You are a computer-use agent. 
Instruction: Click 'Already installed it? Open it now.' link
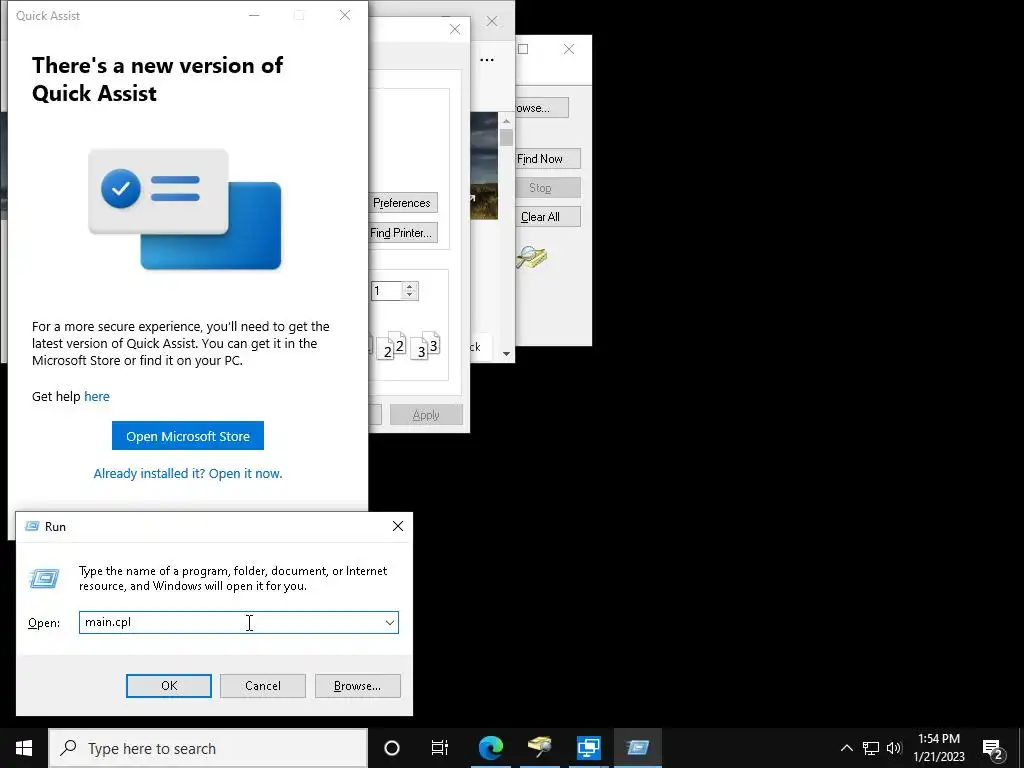[187, 473]
